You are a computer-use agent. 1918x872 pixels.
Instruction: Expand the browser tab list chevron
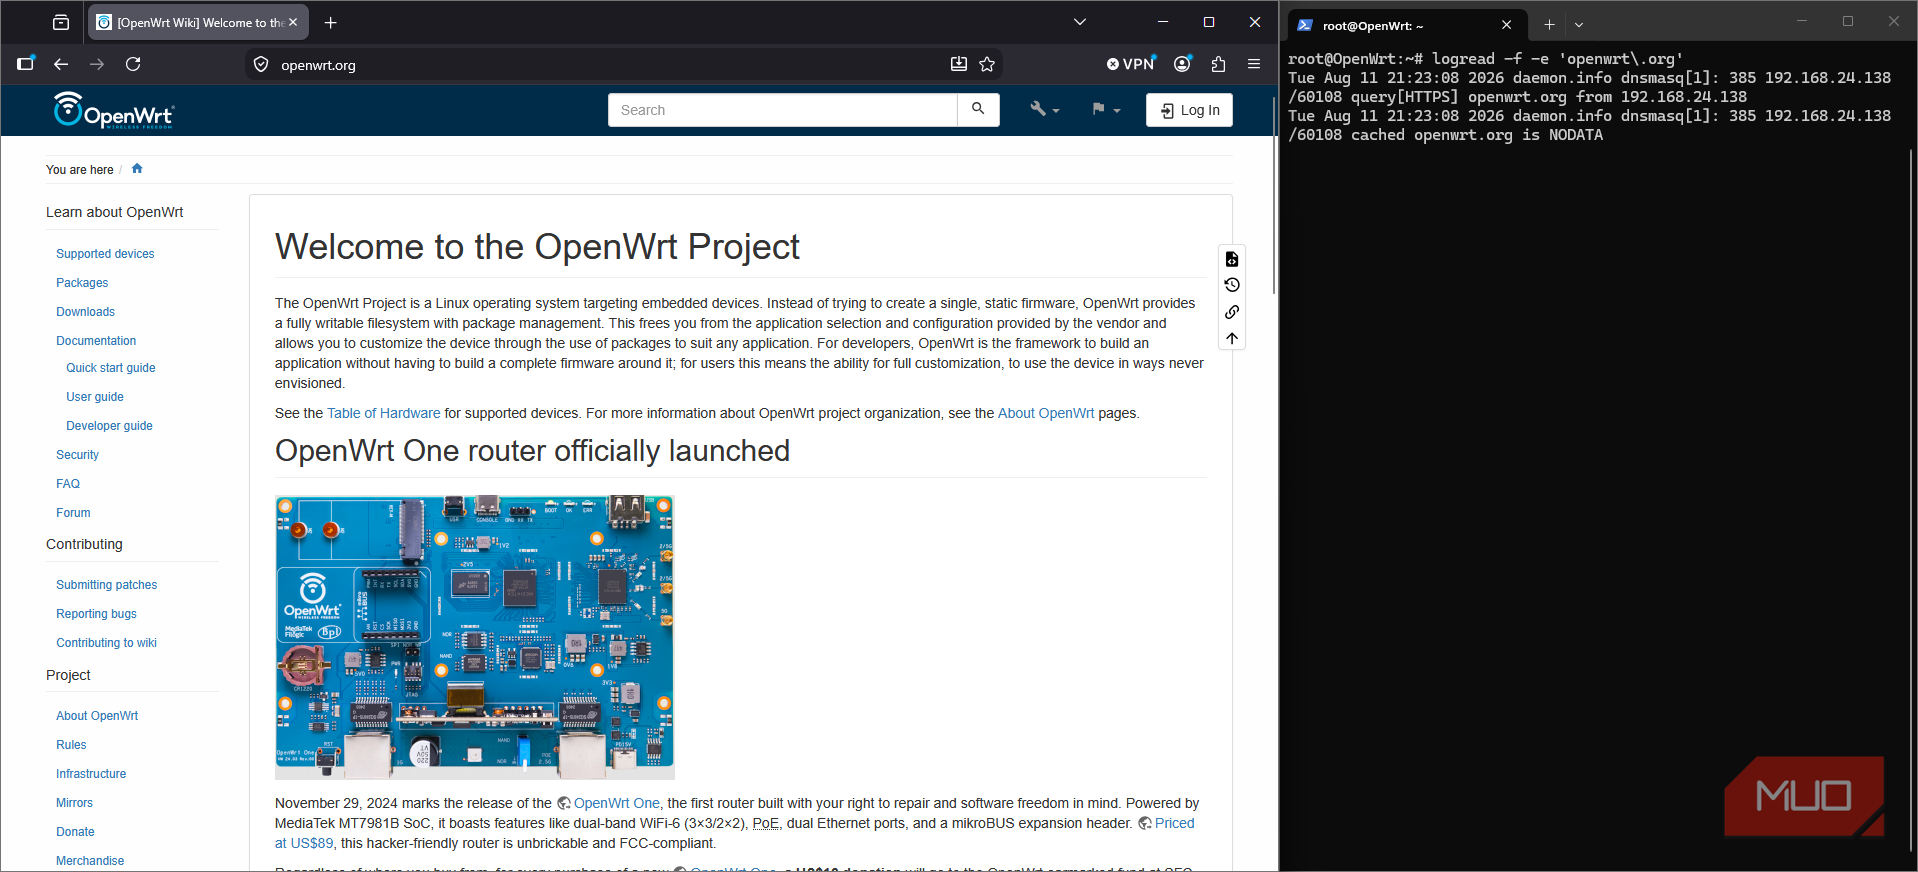[1080, 22]
